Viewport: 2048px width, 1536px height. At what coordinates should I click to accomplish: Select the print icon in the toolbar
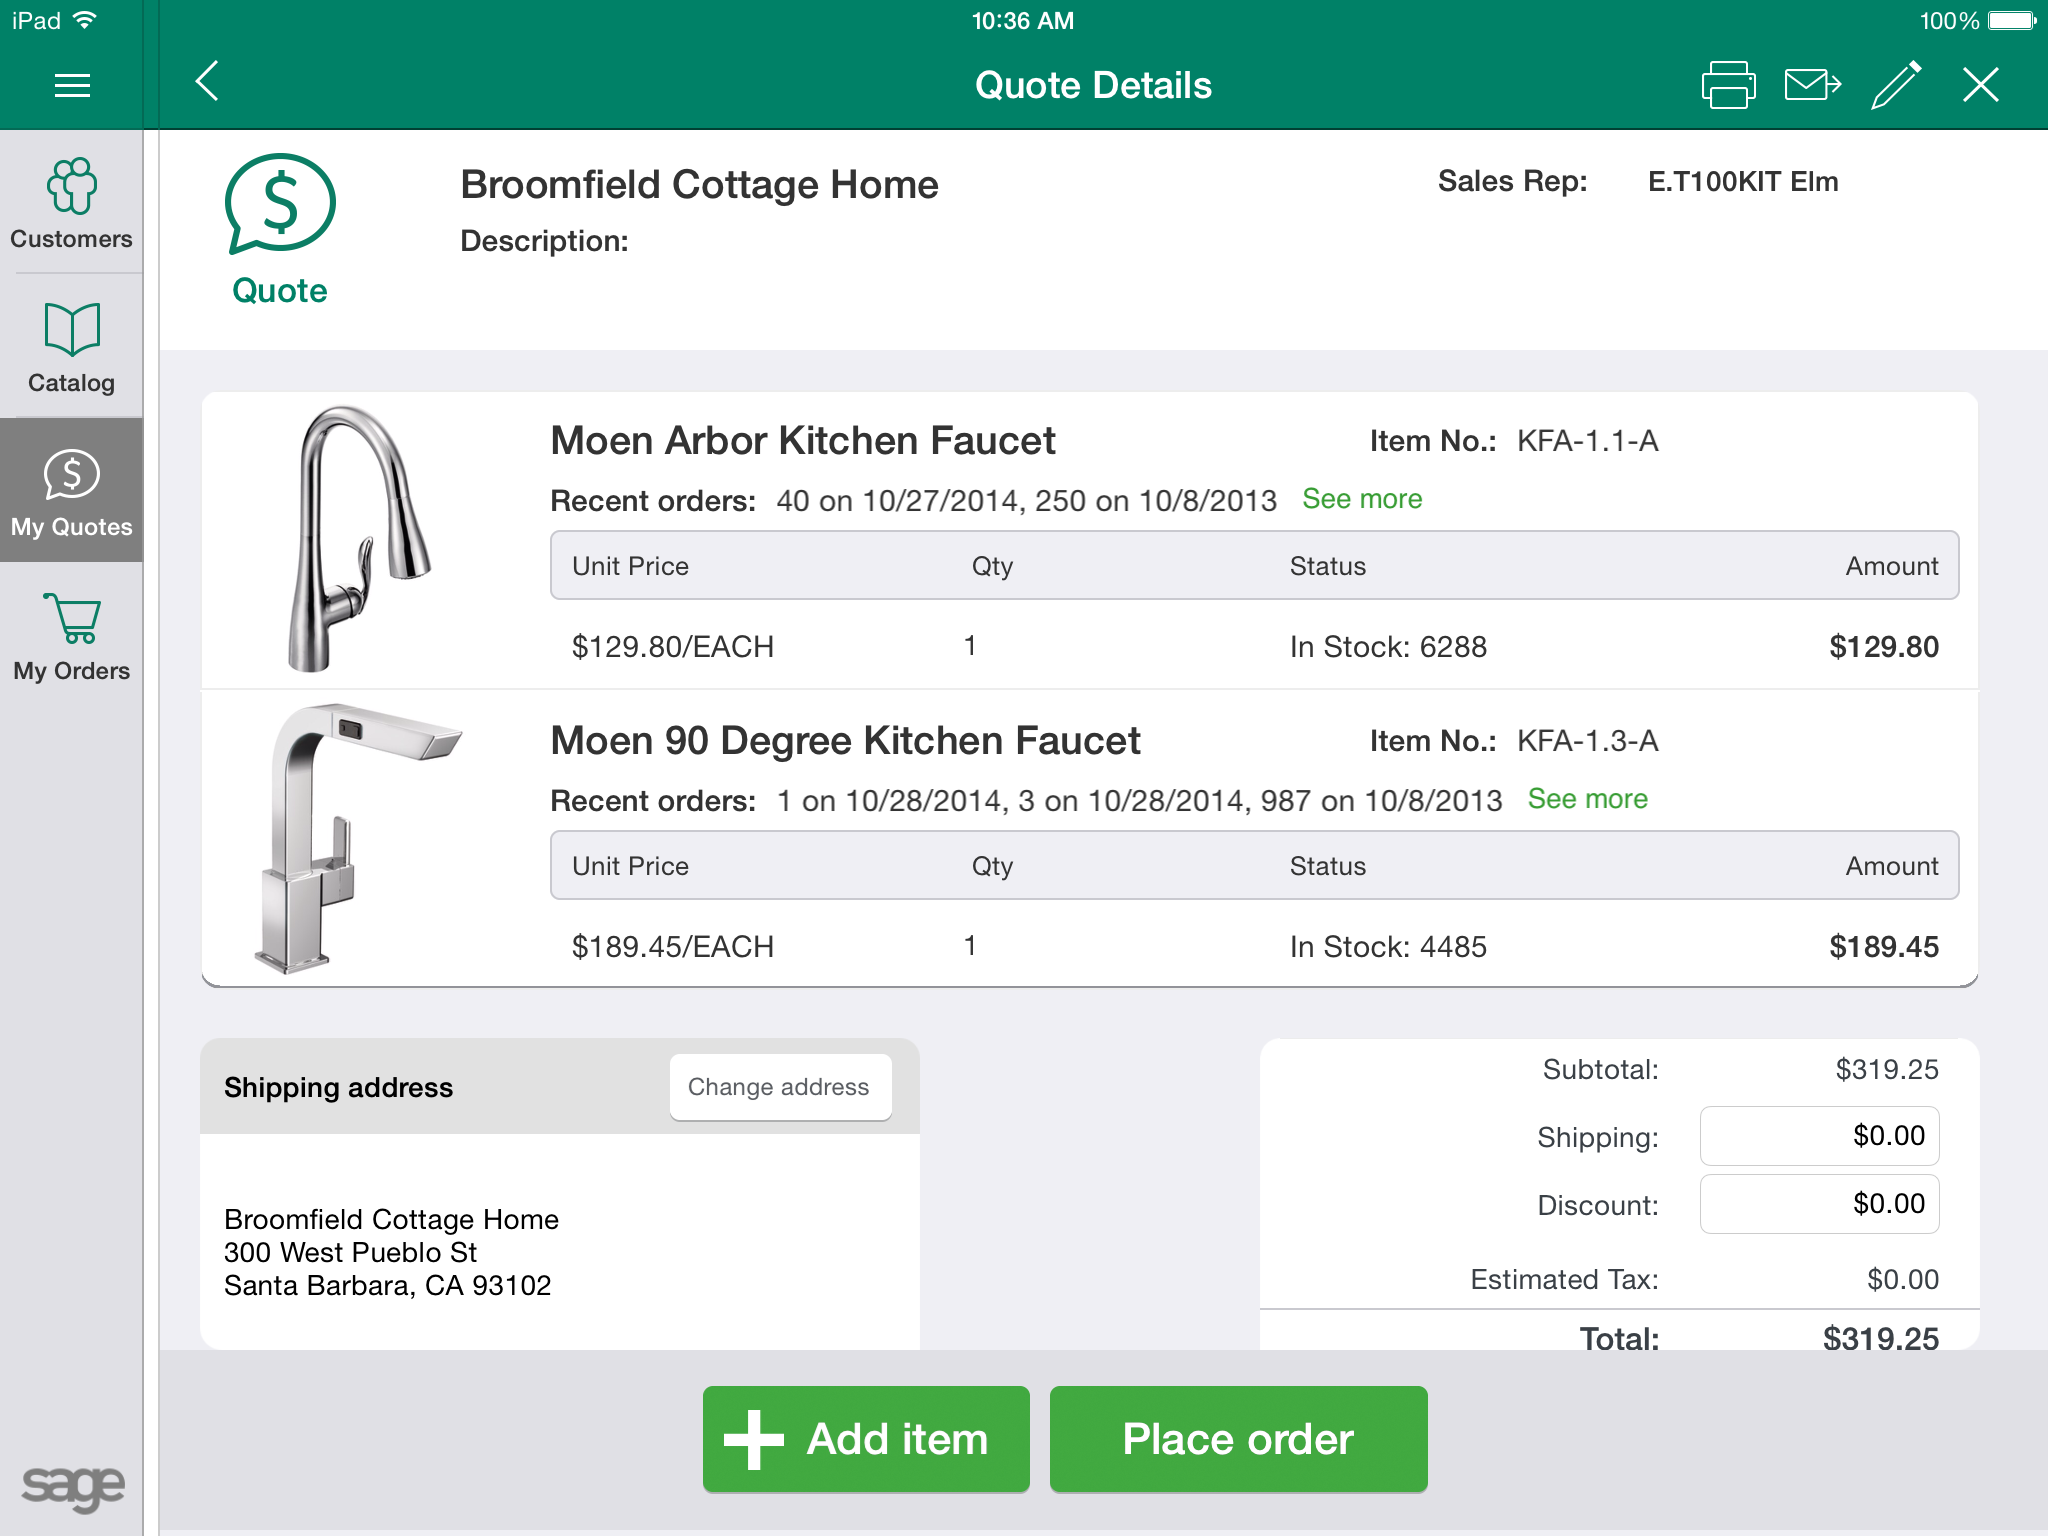point(1729,84)
